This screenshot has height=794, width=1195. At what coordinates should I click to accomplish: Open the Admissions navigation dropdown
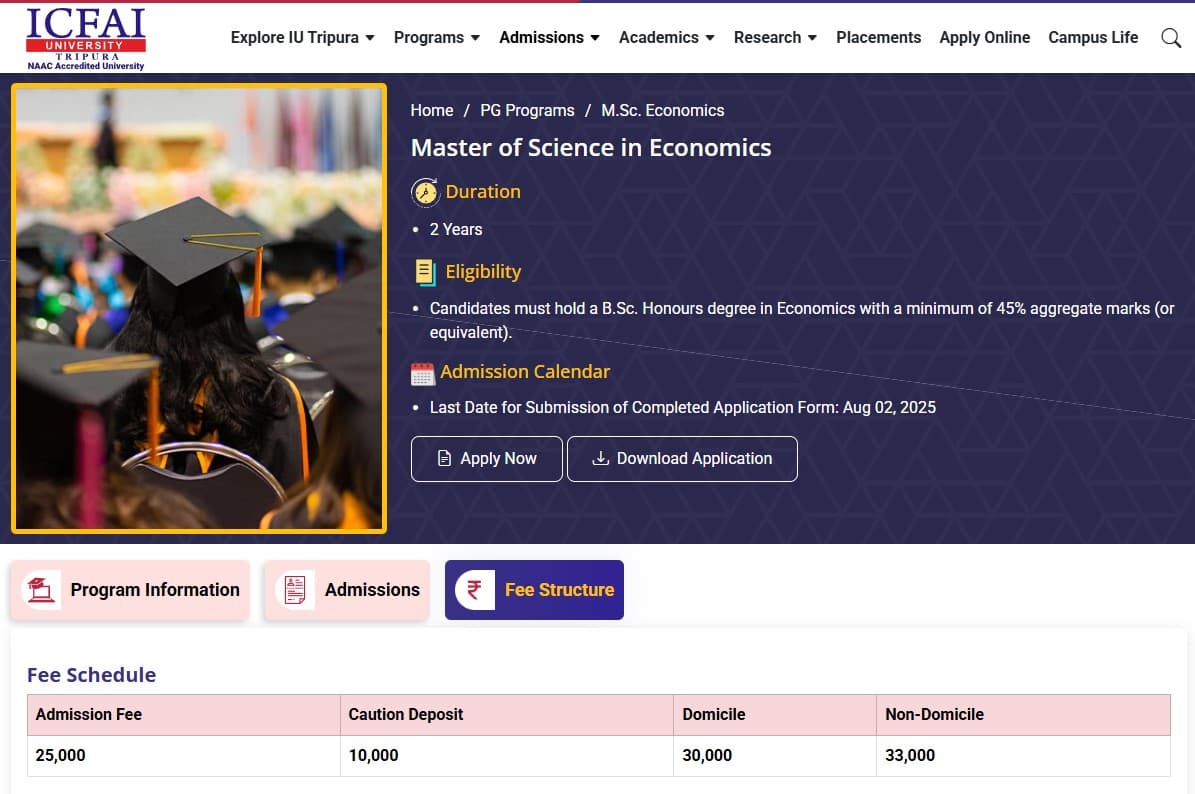549,37
